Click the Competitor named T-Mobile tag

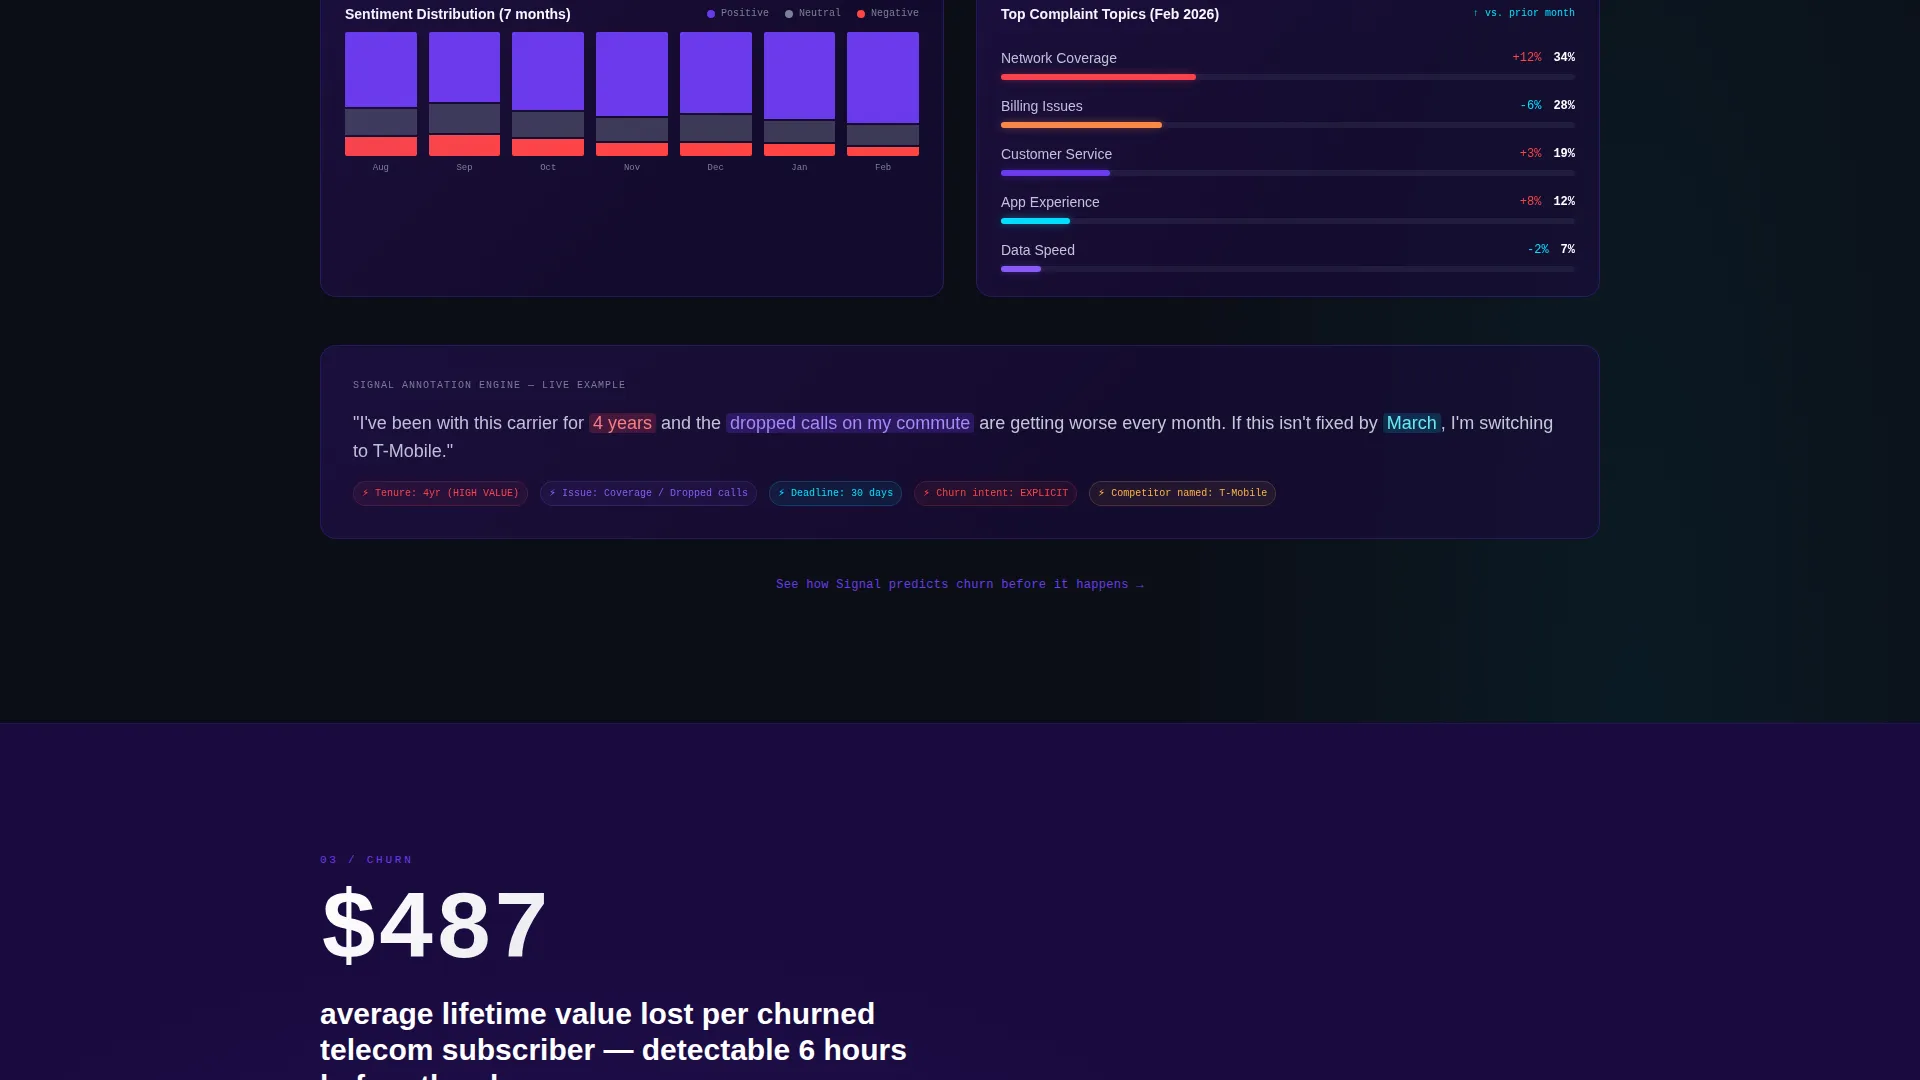(x=1182, y=493)
